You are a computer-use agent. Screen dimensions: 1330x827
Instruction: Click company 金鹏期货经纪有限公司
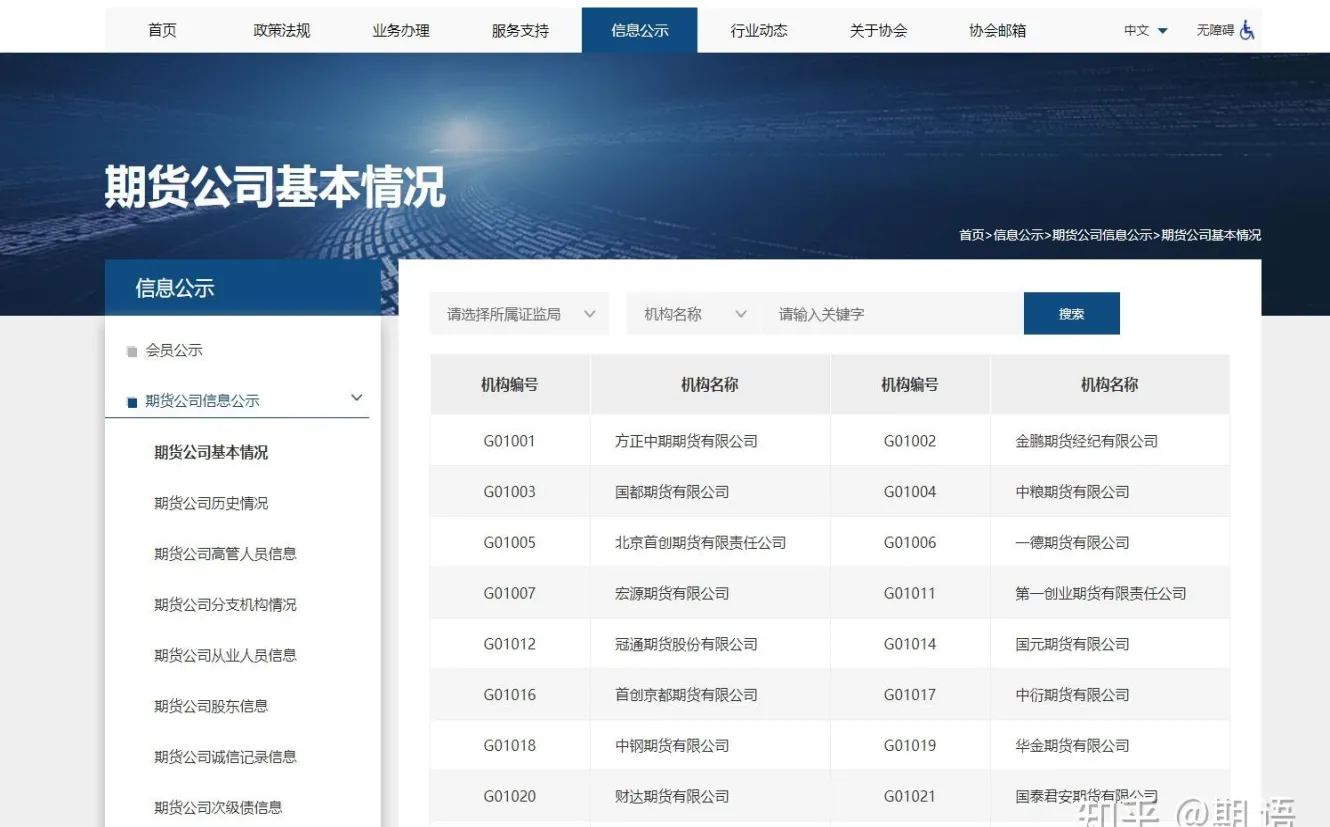(1086, 441)
